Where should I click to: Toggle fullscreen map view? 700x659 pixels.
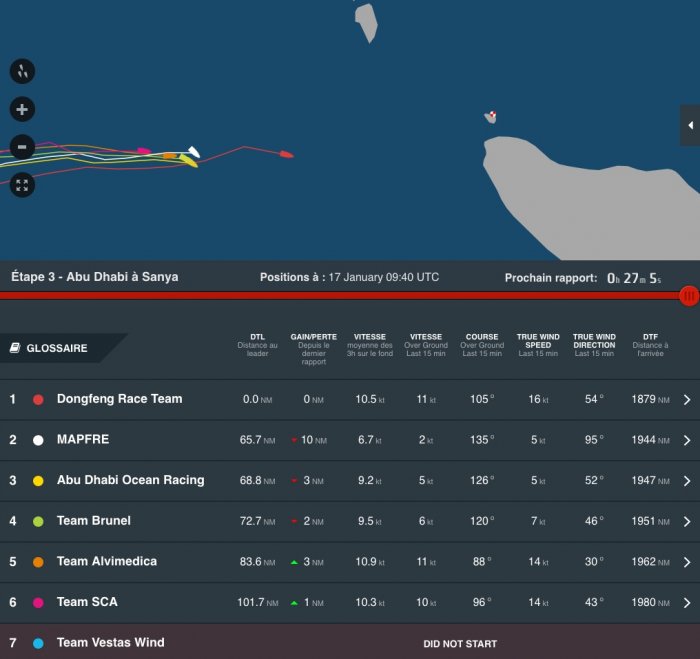tap(22, 185)
